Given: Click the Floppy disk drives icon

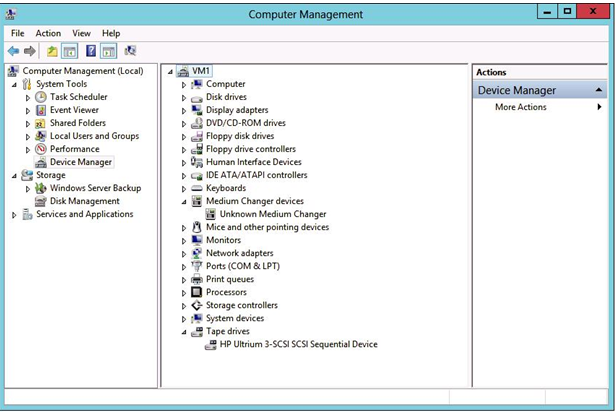Looking at the screenshot, I should [x=197, y=136].
